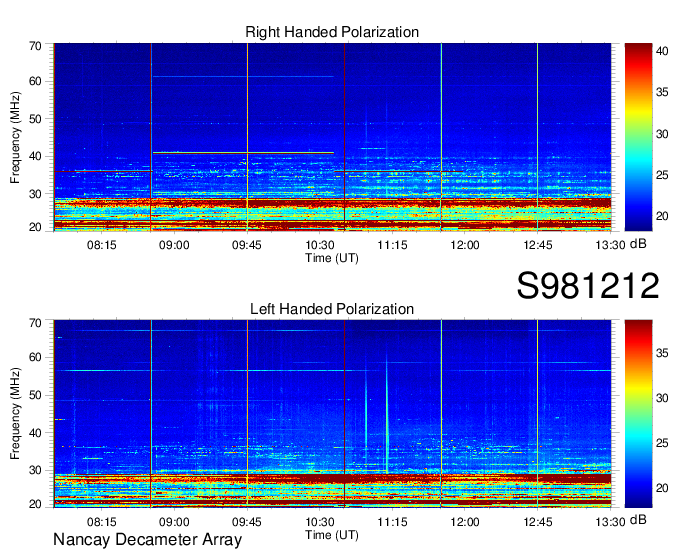Click the 40 MHz tick of Right Handed plot

(36, 156)
